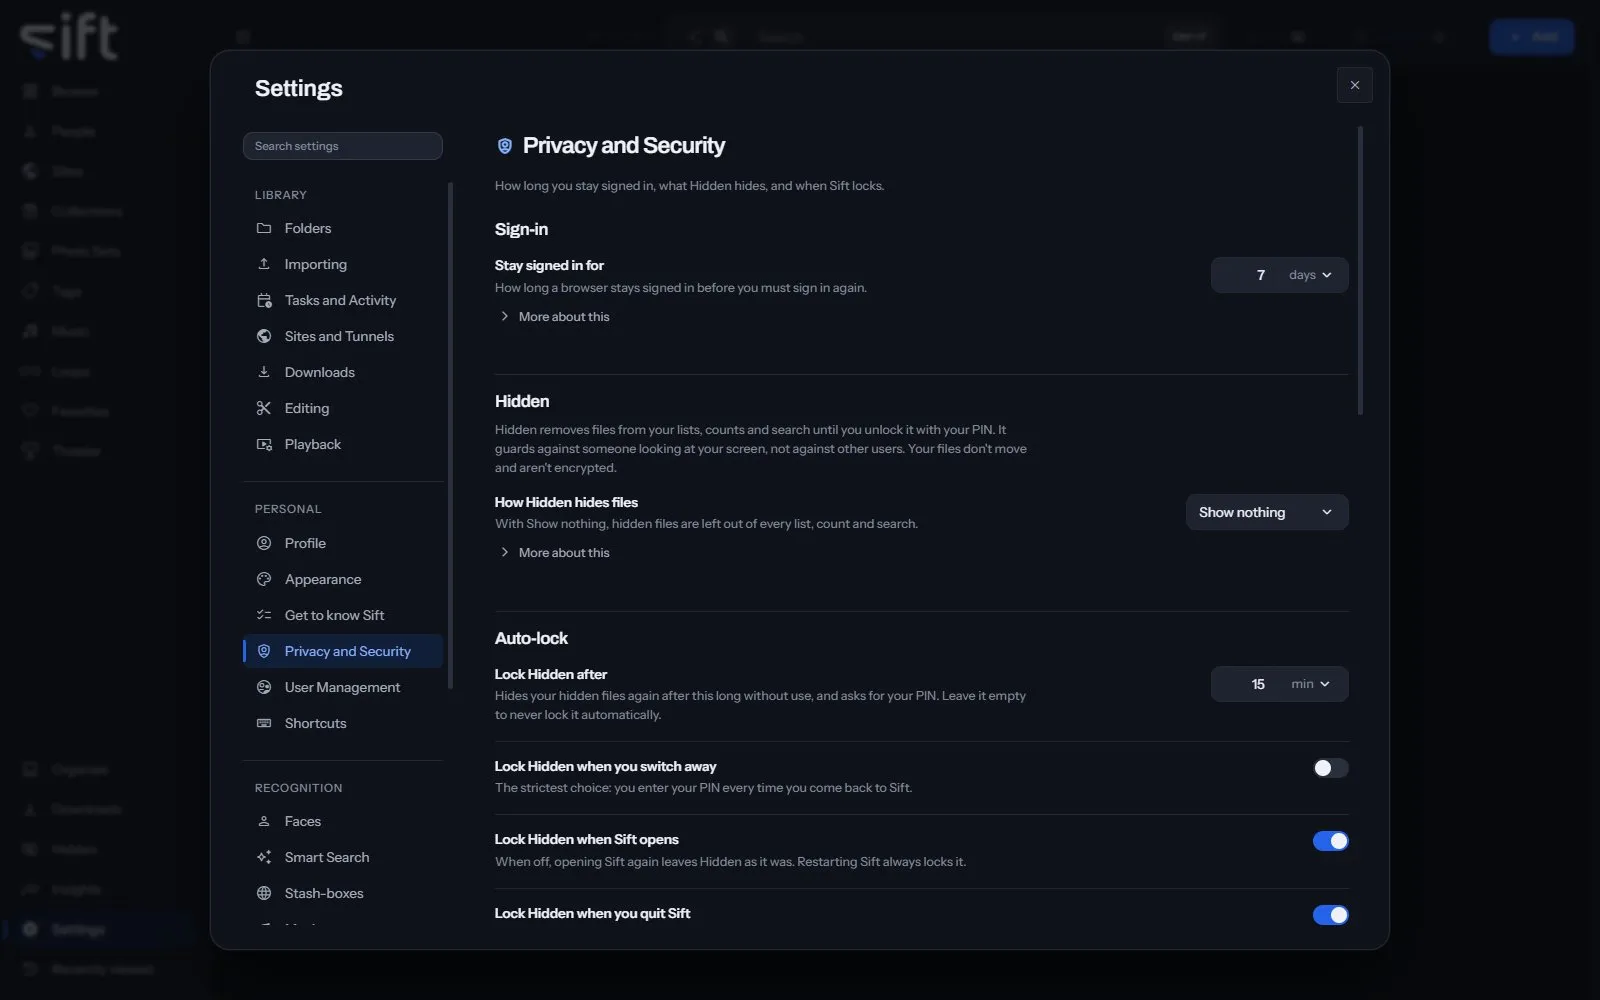Click the Editing scissors icon

click(264, 408)
